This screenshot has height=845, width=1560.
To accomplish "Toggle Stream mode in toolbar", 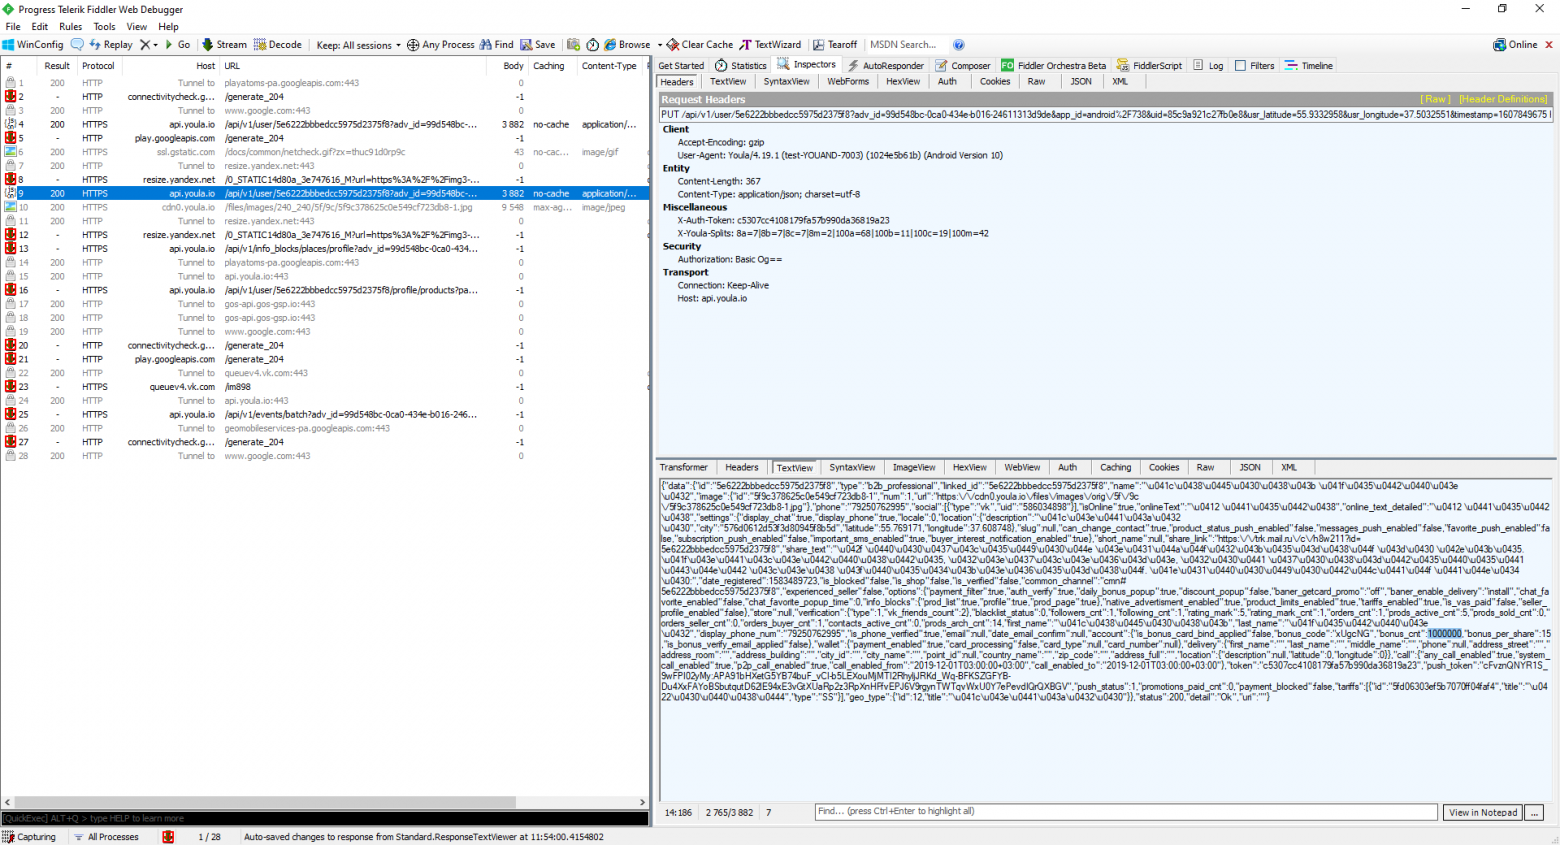I will click(x=224, y=45).
